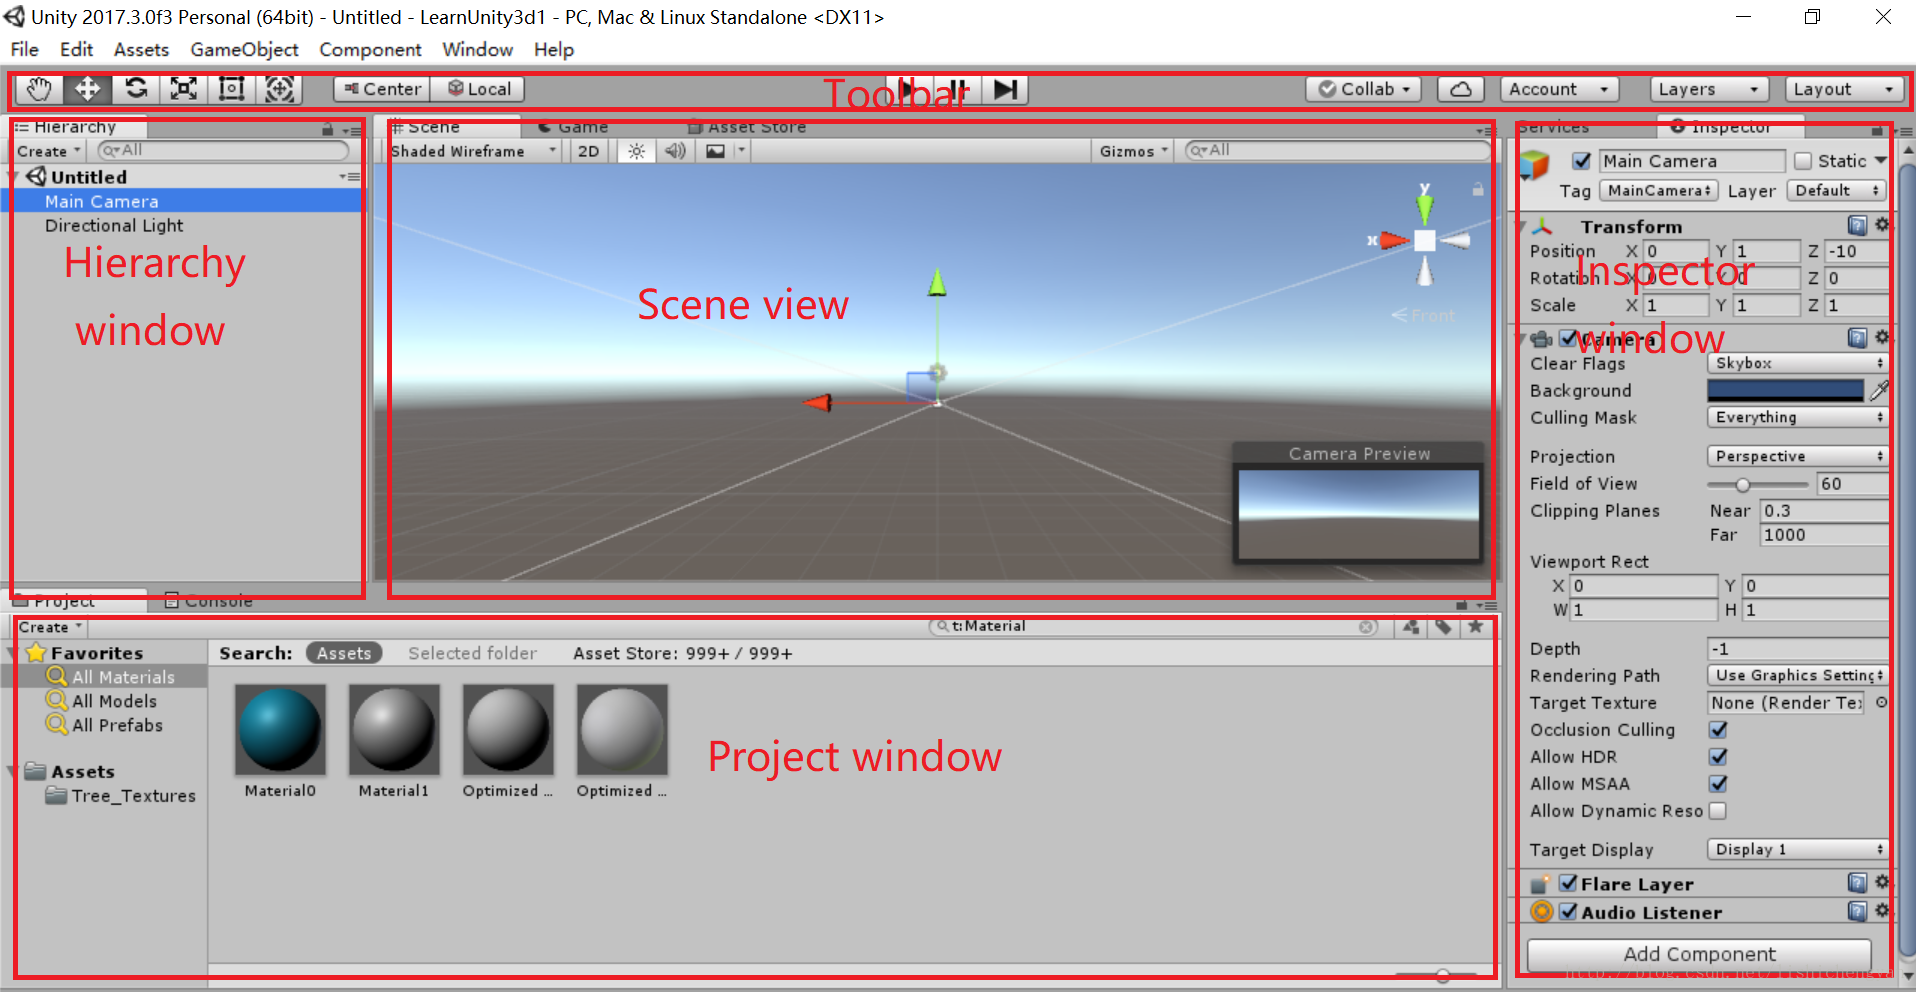The height and width of the screenshot is (992, 1916).
Task: Toggle the Static checkbox
Action: (x=1803, y=161)
